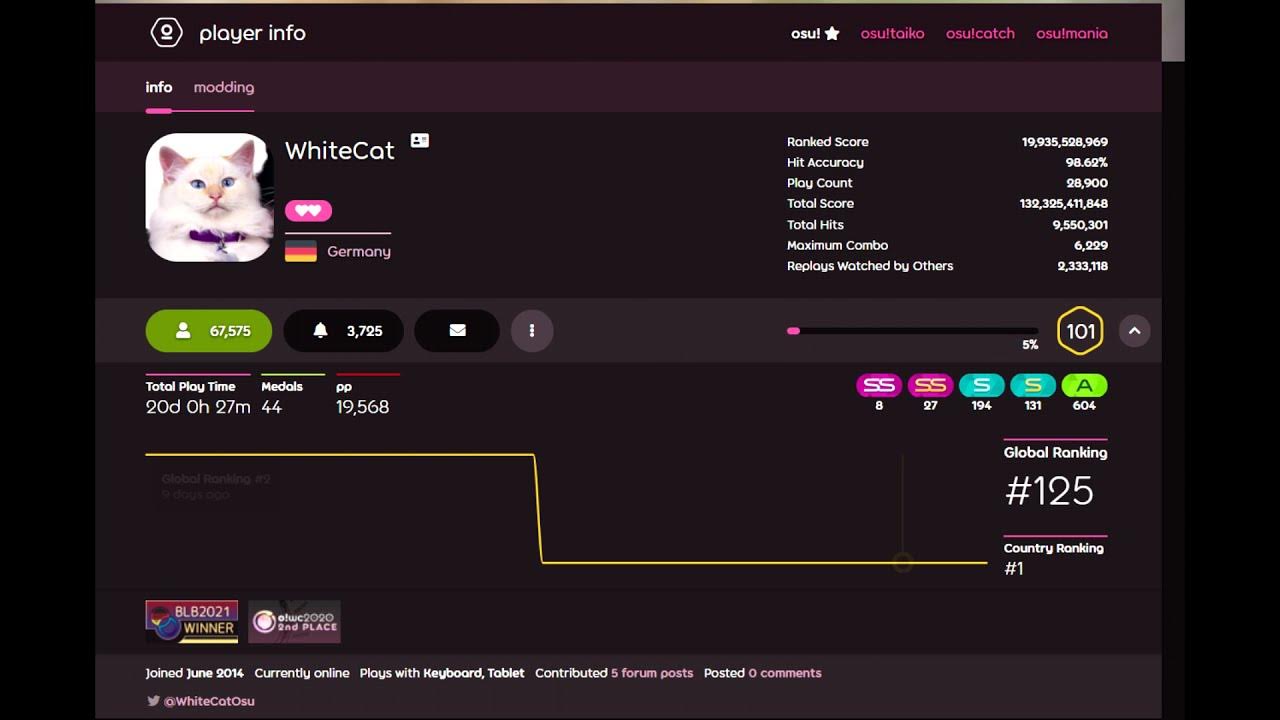This screenshot has width=1280, height=720.
Task: Click the 5% level progress label
Action: [x=1030, y=345]
